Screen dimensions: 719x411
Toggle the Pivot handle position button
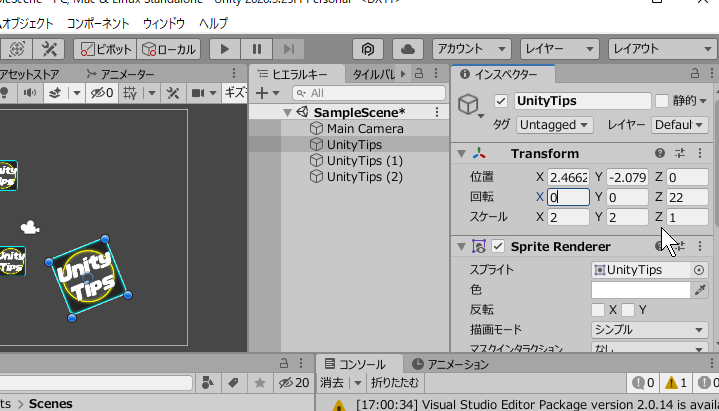click(105, 49)
